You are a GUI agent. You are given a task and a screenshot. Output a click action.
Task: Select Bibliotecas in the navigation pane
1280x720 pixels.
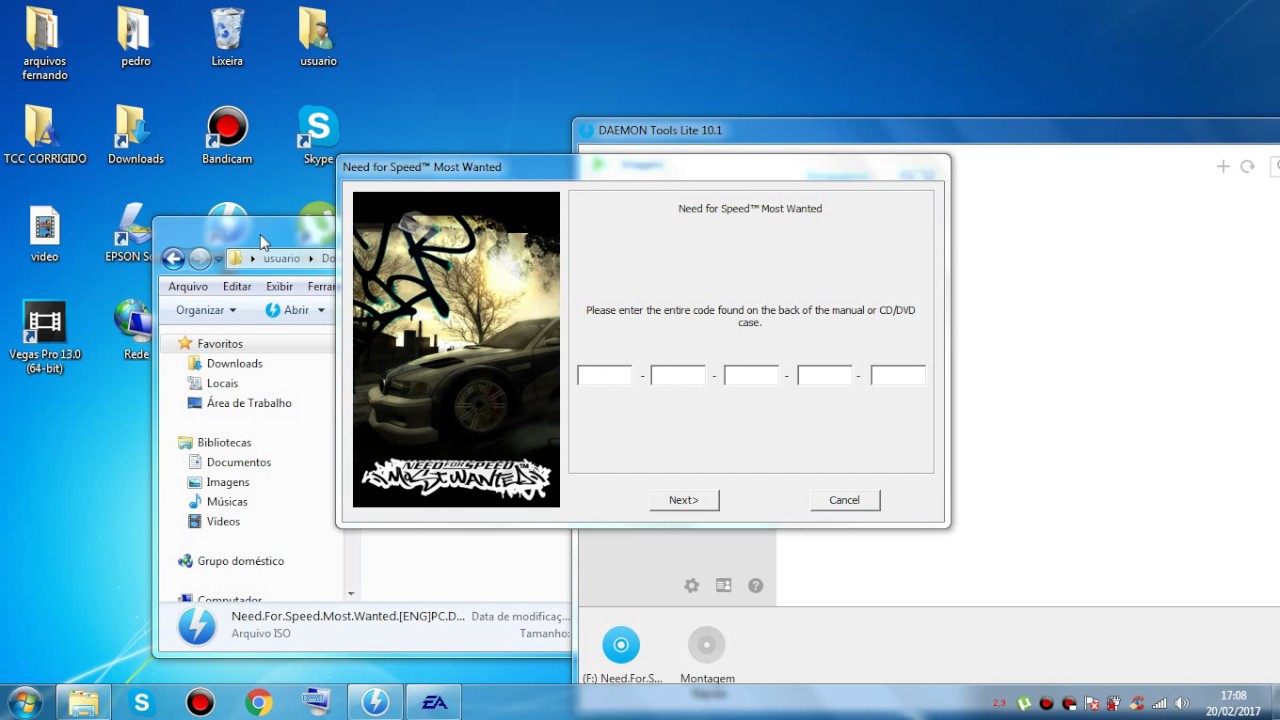tap(214, 442)
